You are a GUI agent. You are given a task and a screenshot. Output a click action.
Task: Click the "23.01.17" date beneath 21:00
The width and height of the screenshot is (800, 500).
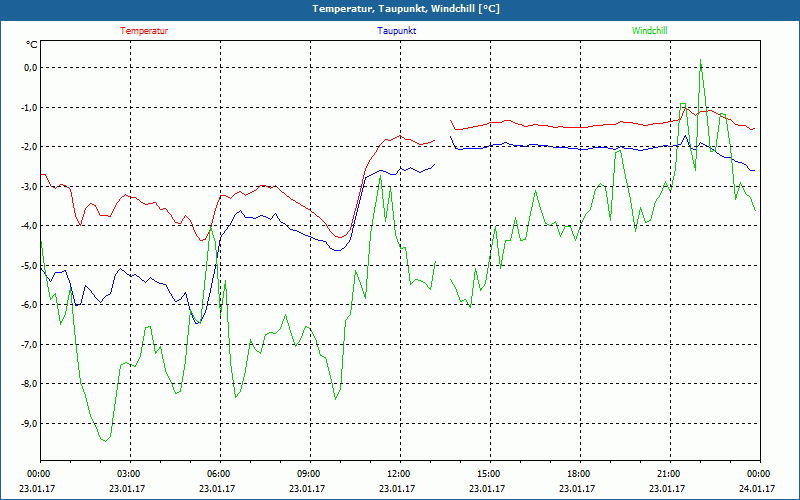(x=668, y=488)
